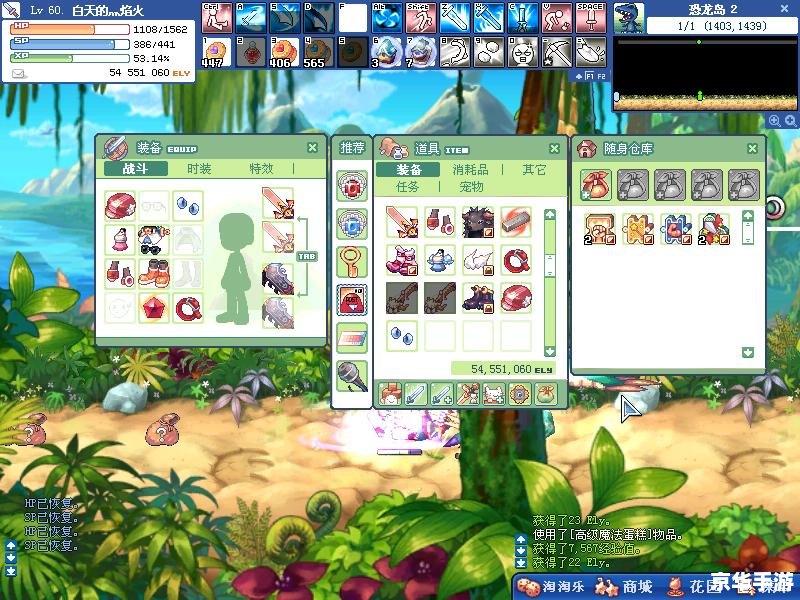Image resolution: width=800 pixels, height=600 pixels.
Task: Click the ELY amount in item window
Action: (503, 368)
